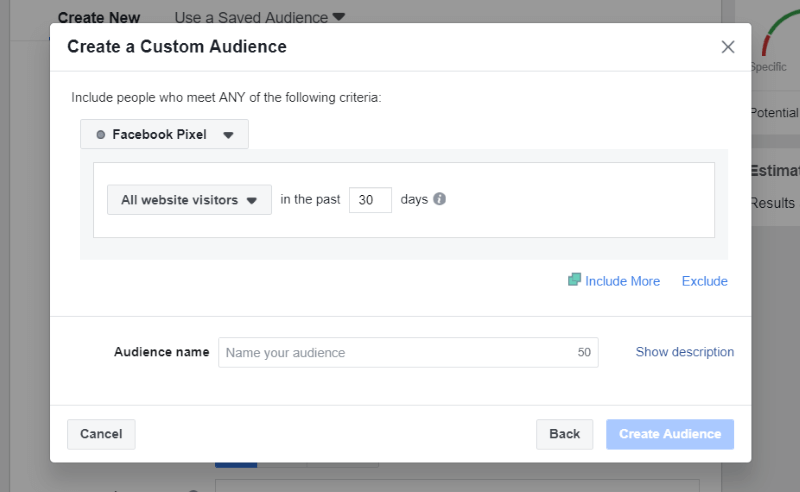This screenshot has height=492, width=800.
Task: Select the Create New tab
Action: coord(98,17)
